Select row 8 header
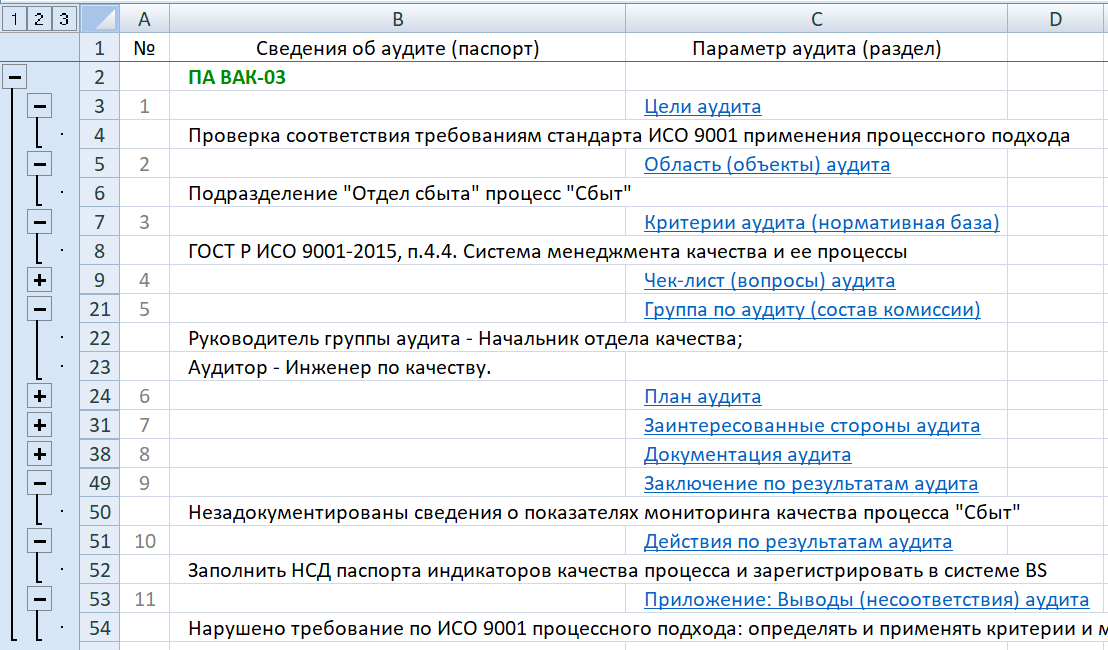 coord(98,252)
